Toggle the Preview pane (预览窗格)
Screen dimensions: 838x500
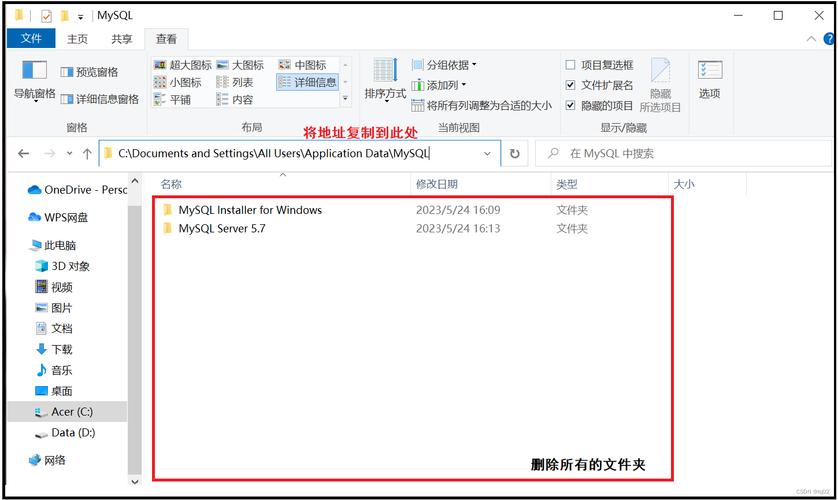click(x=89, y=72)
